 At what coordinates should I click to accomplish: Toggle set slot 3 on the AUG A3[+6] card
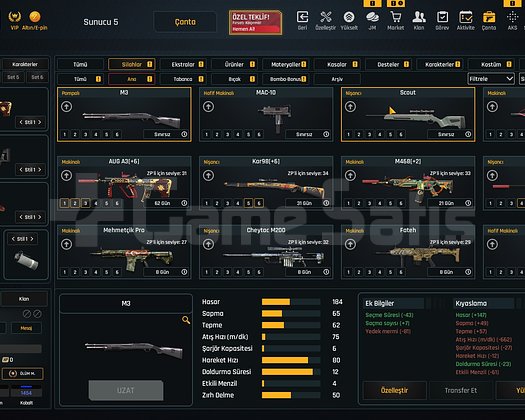coord(85,203)
